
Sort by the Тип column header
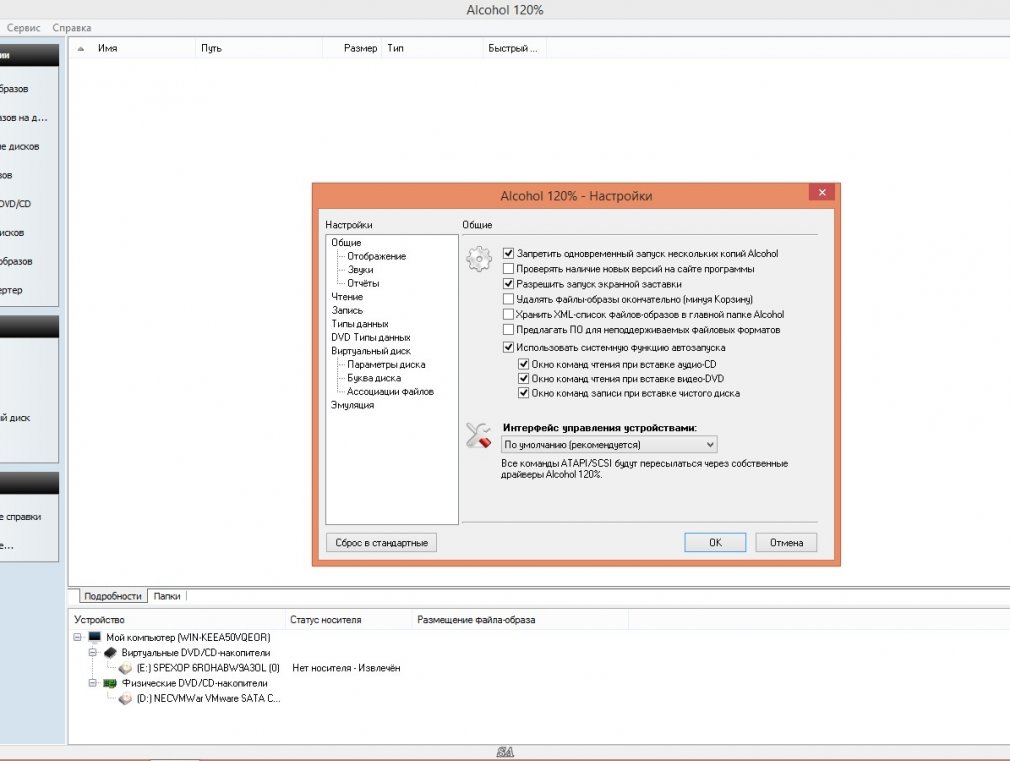click(432, 48)
